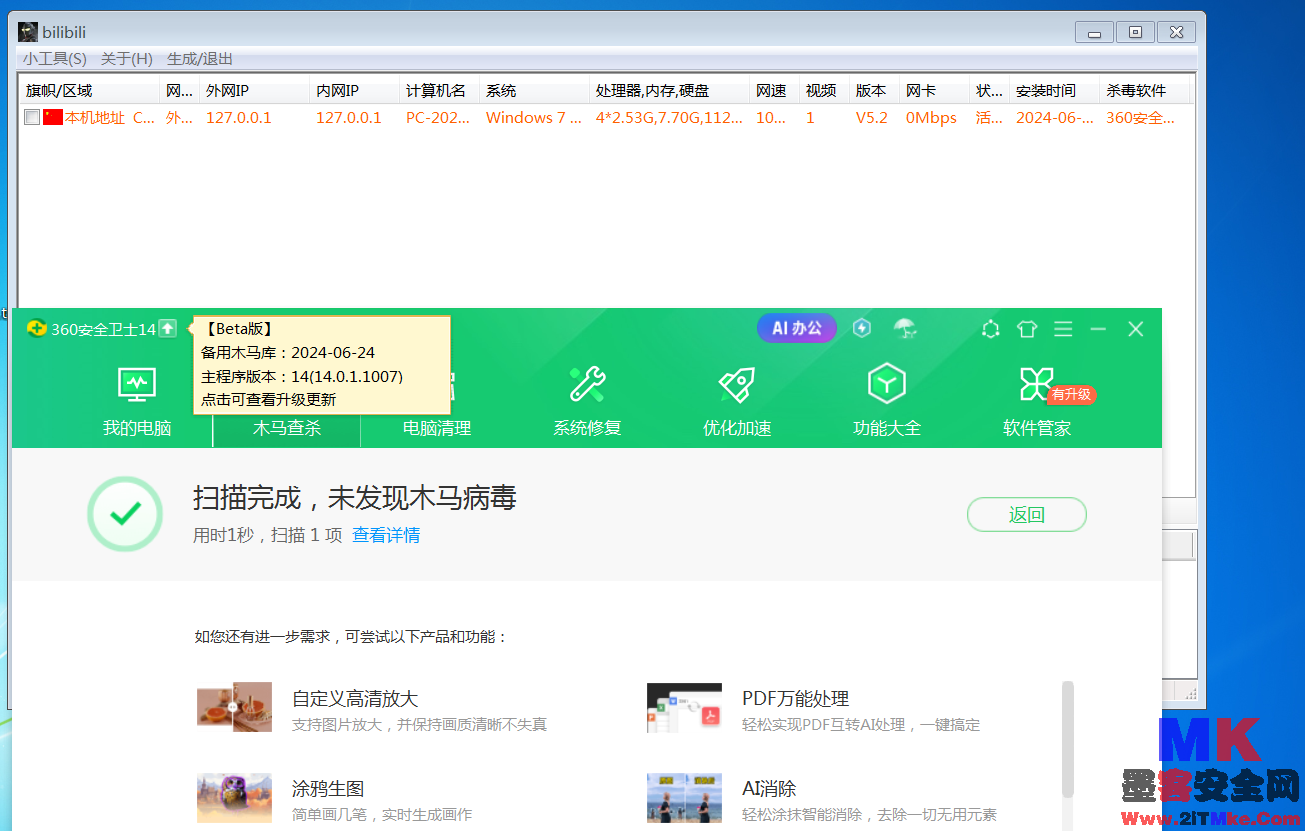
Task: Click the PC-202 computer name cell
Action: click(436, 118)
